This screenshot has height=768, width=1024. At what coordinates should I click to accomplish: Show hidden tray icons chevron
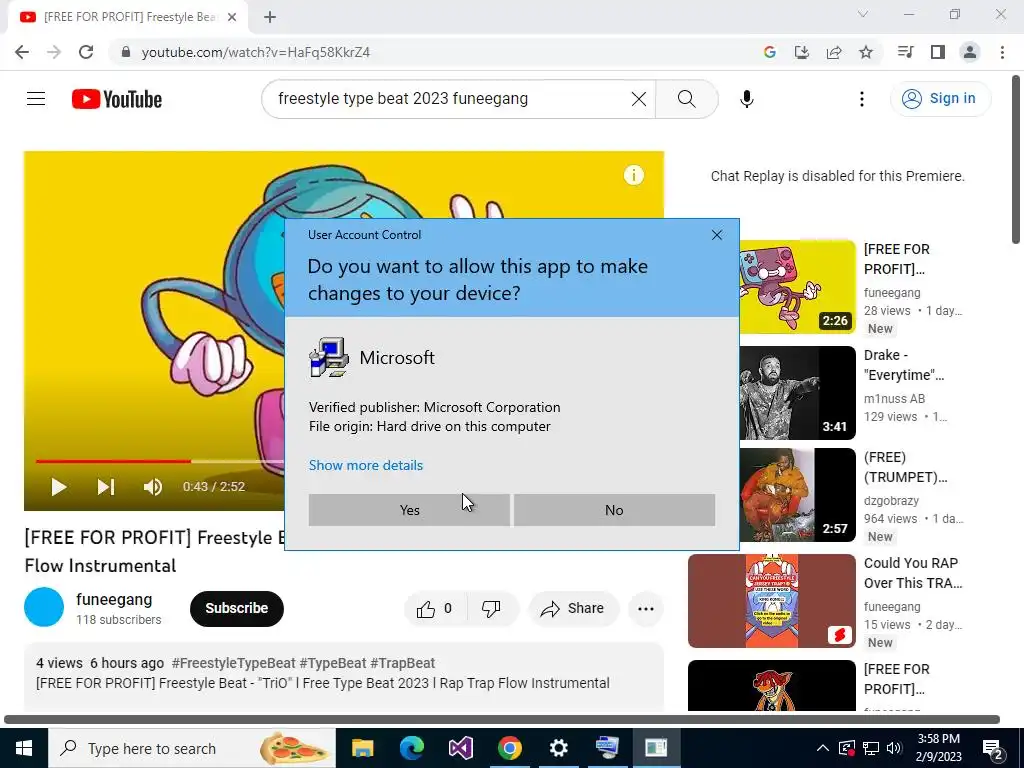tap(822, 748)
